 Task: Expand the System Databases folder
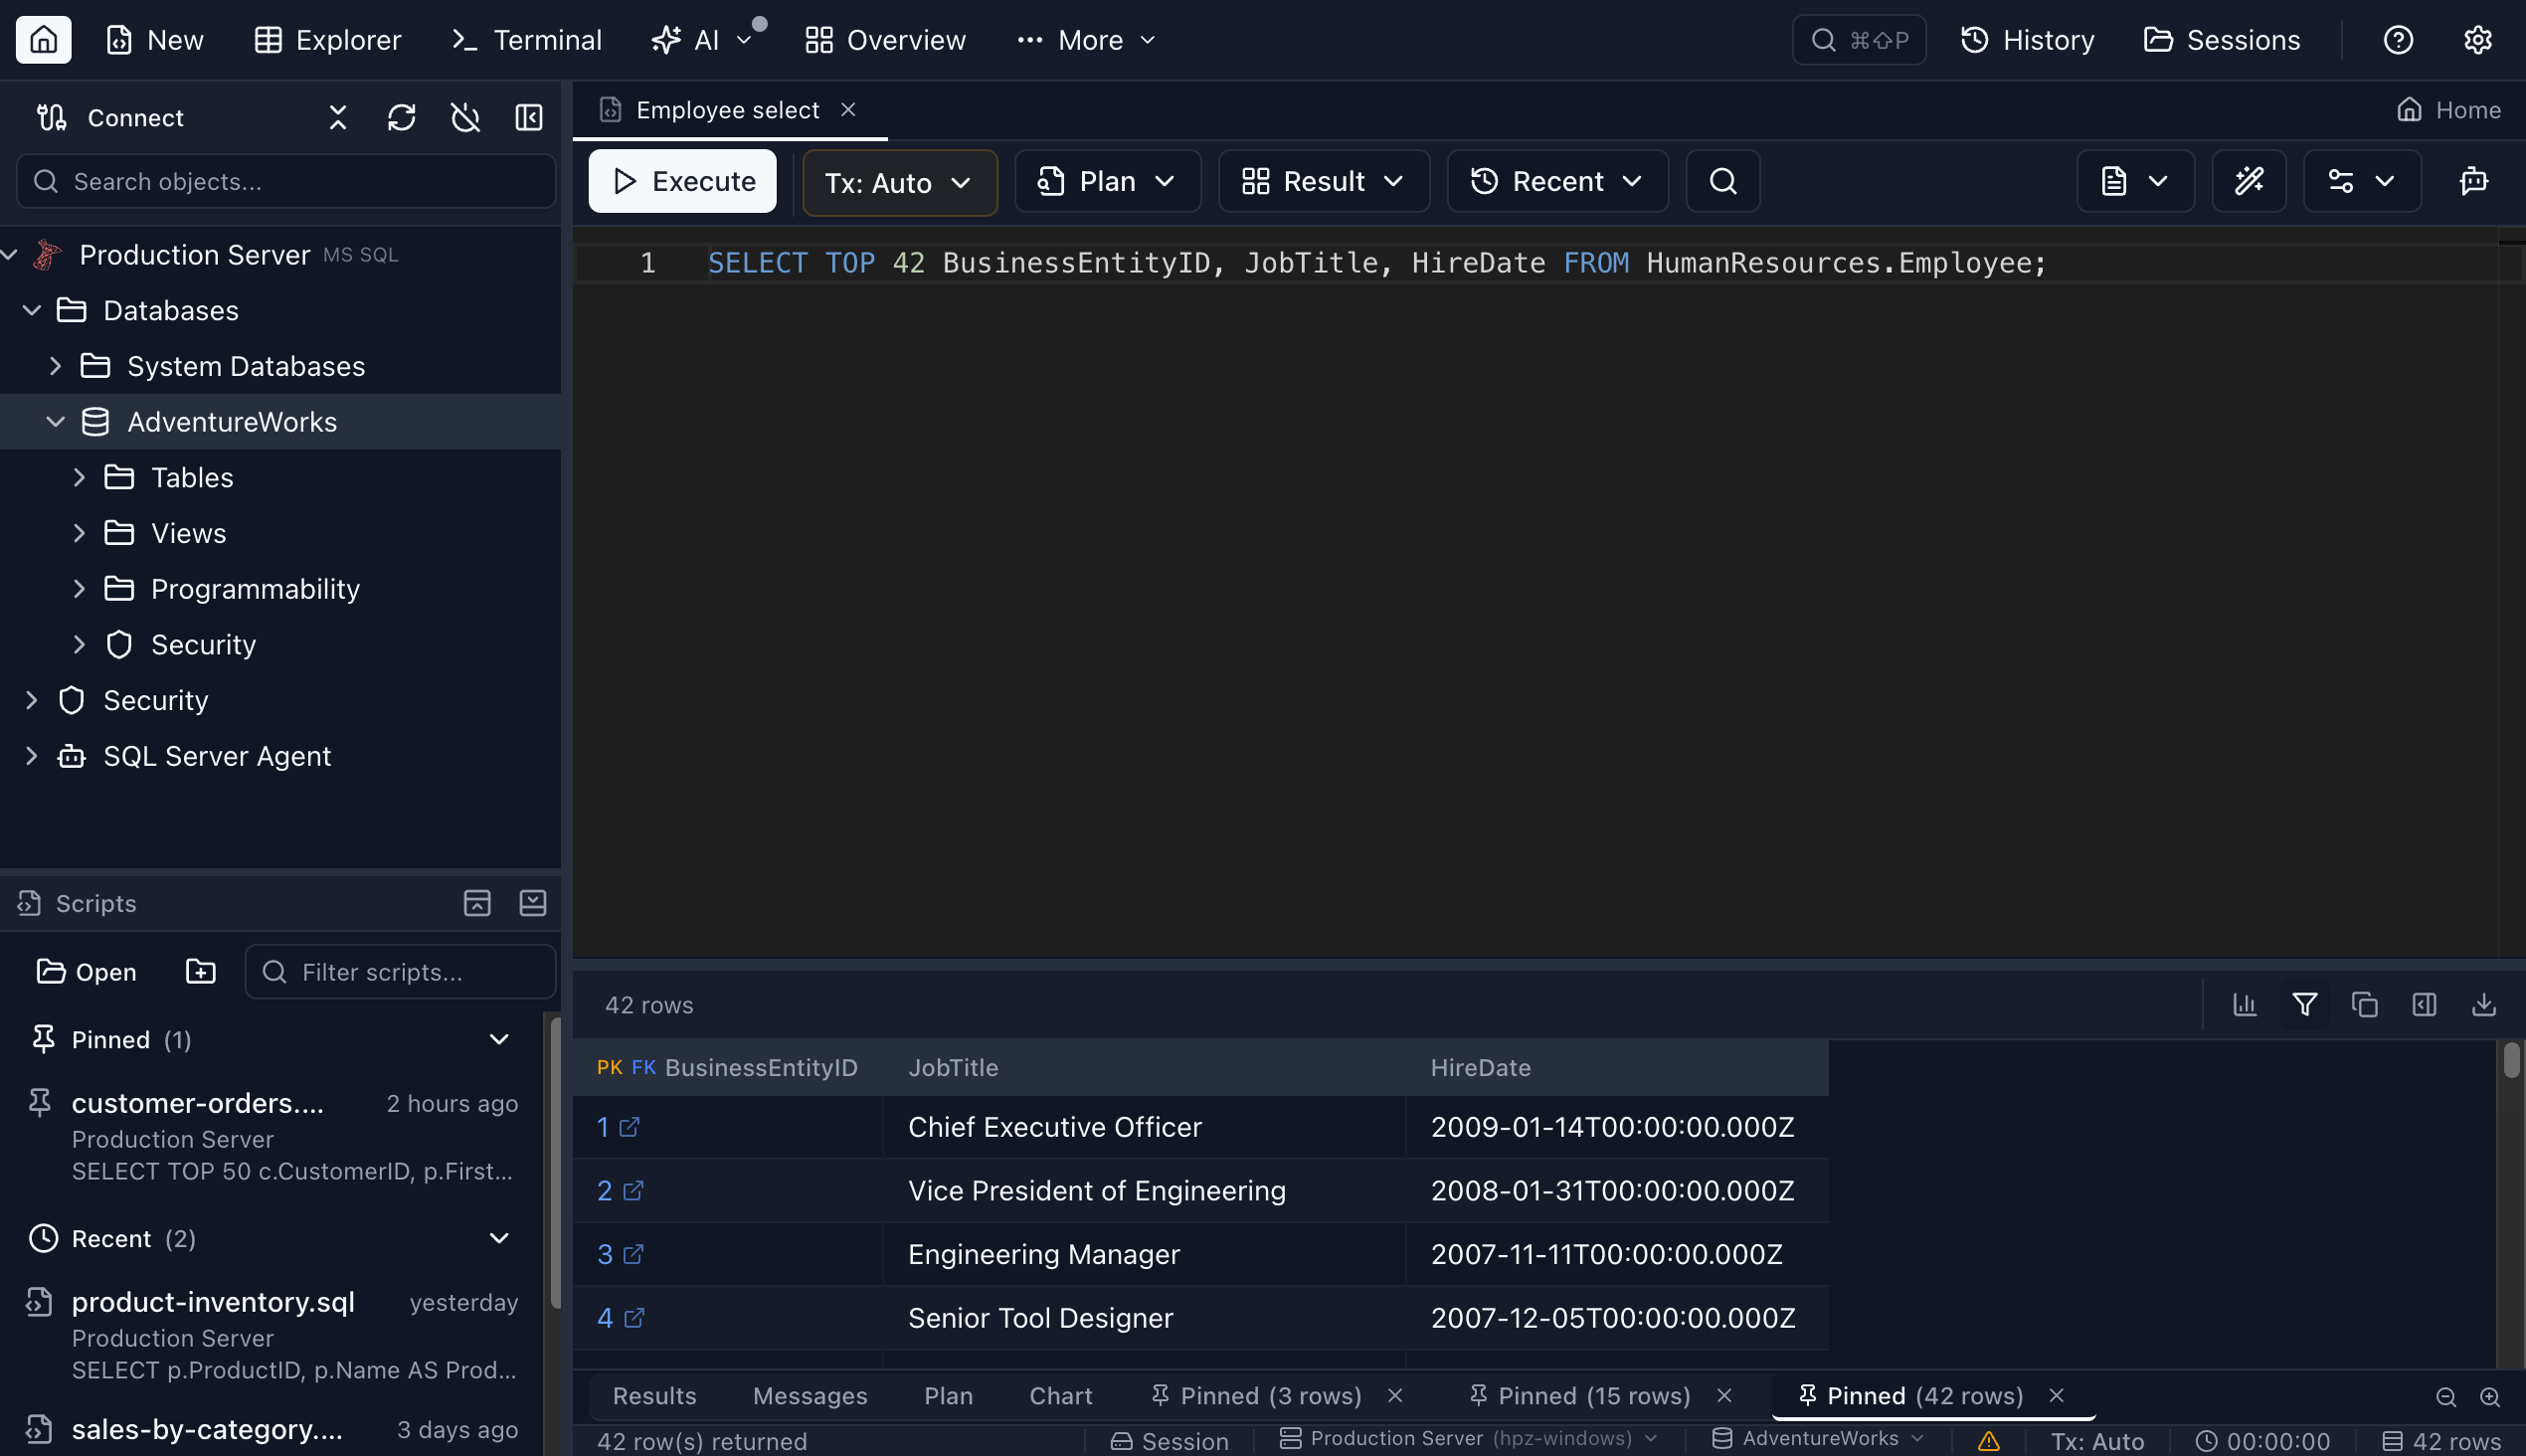coord(56,366)
